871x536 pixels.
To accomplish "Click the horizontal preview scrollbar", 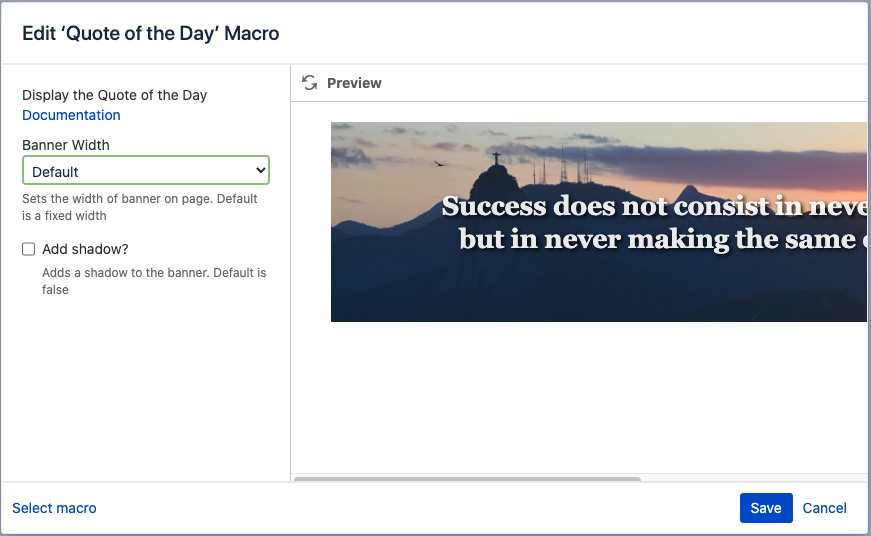I will click(x=466, y=479).
